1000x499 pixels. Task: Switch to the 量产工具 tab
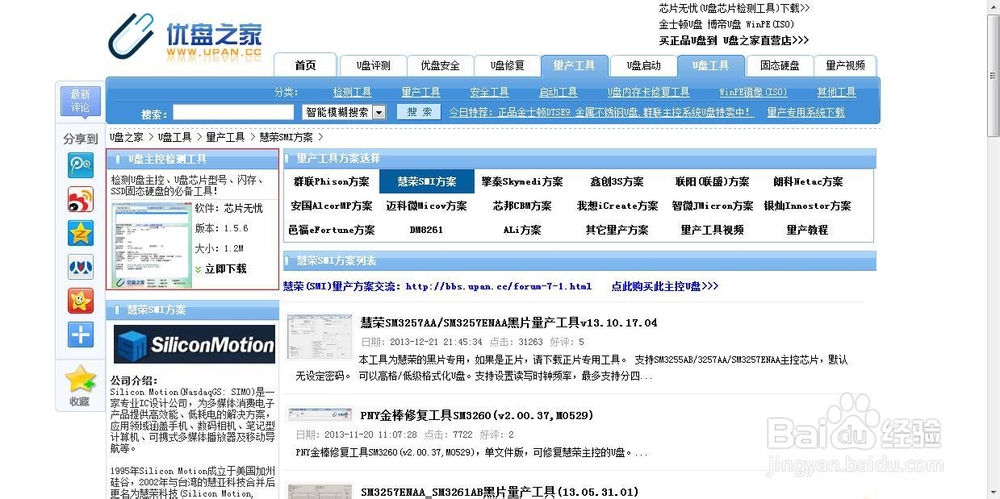[x=574, y=65]
